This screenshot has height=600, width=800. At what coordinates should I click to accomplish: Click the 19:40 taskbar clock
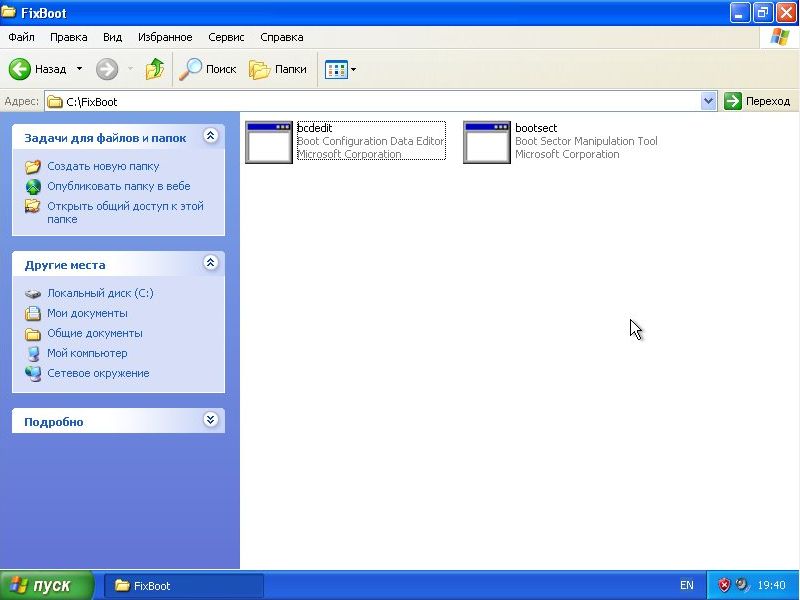point(771,585)
